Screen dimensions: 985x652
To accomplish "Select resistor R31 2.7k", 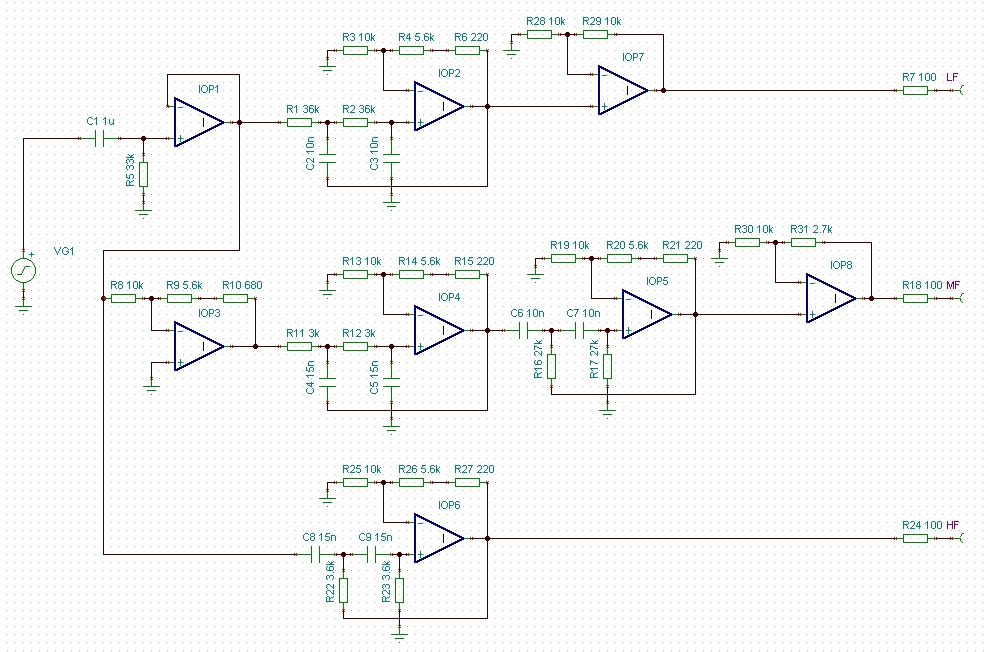I will 803,242.
